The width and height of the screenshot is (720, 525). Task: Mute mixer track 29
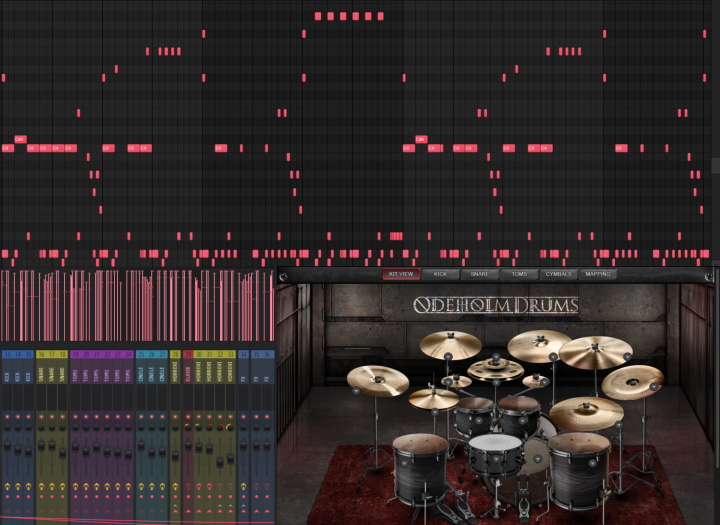(188, 417)
